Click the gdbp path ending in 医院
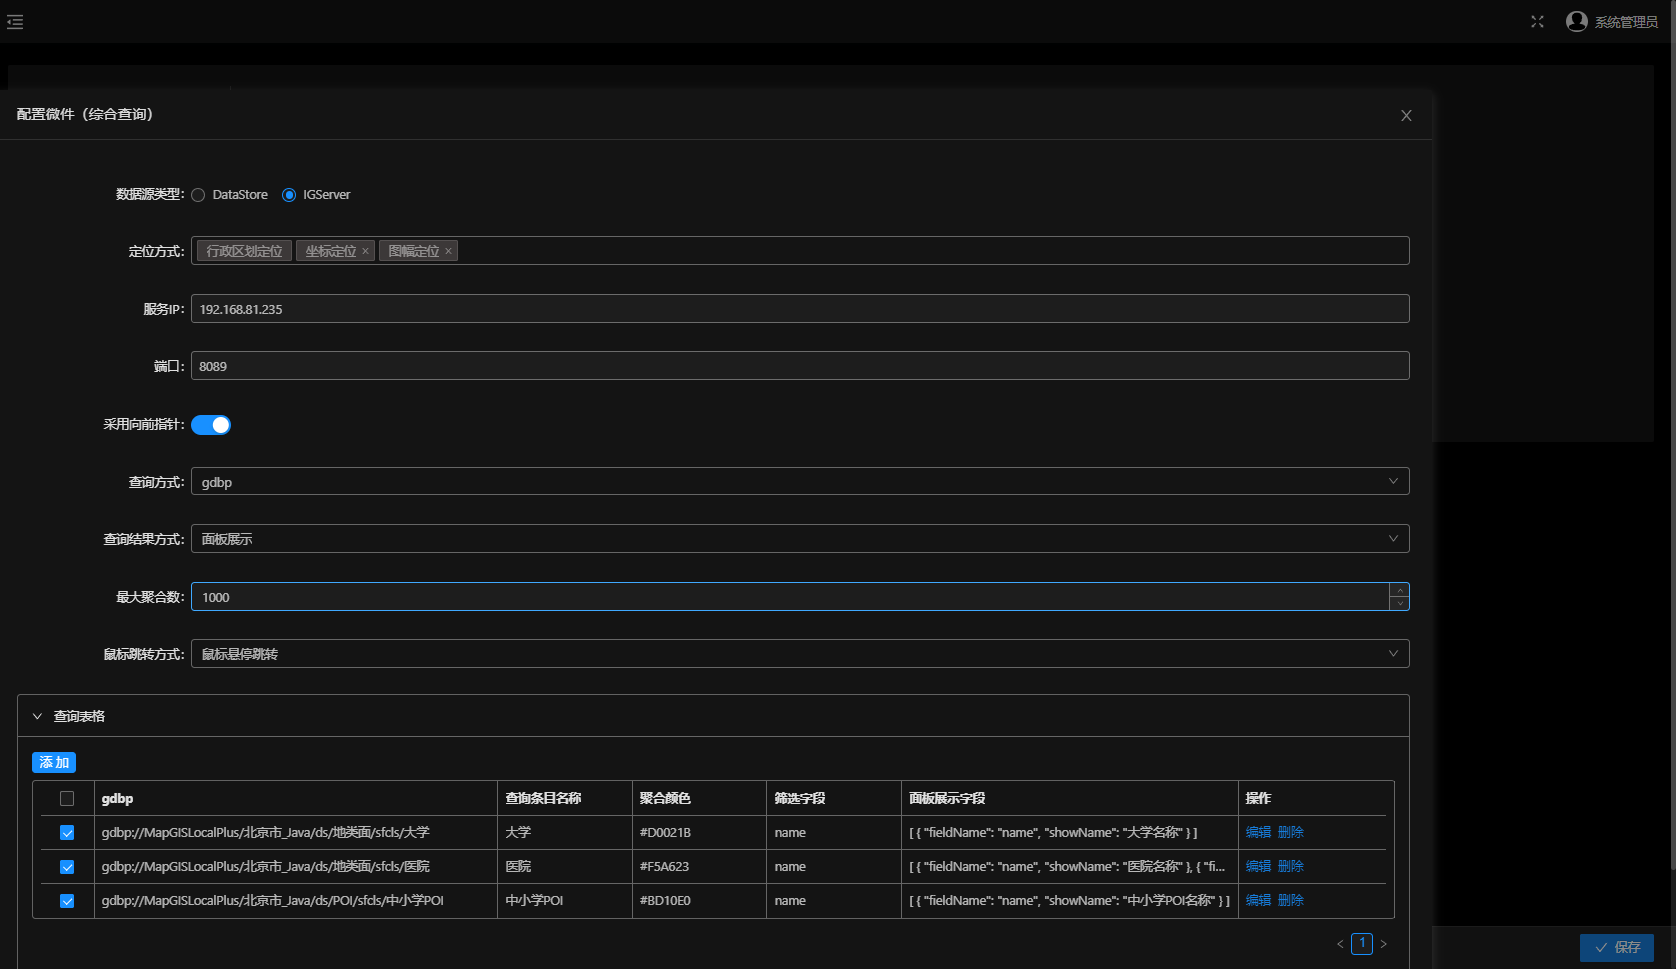This screenshot has width=1676, height=969. (265, 867)
